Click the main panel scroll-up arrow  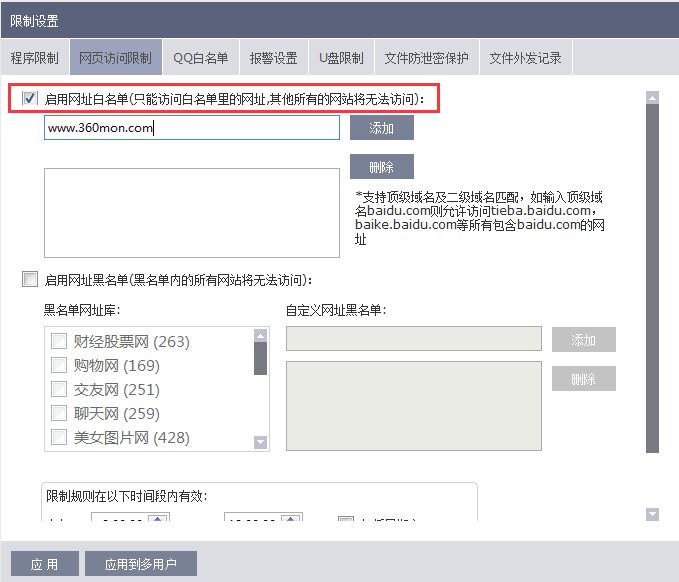click(652, 98)
